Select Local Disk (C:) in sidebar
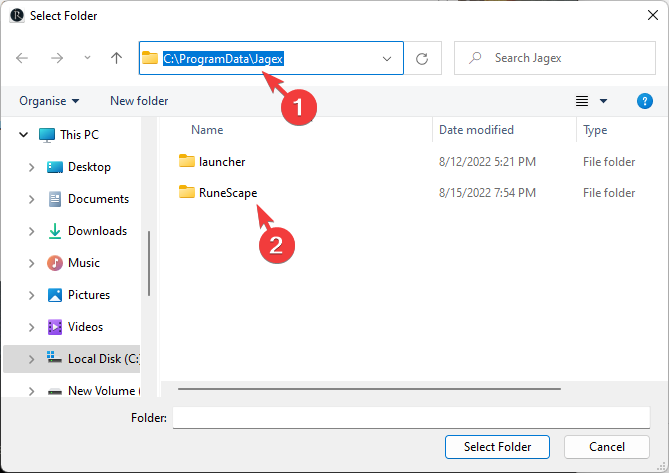 click(104, 359)
